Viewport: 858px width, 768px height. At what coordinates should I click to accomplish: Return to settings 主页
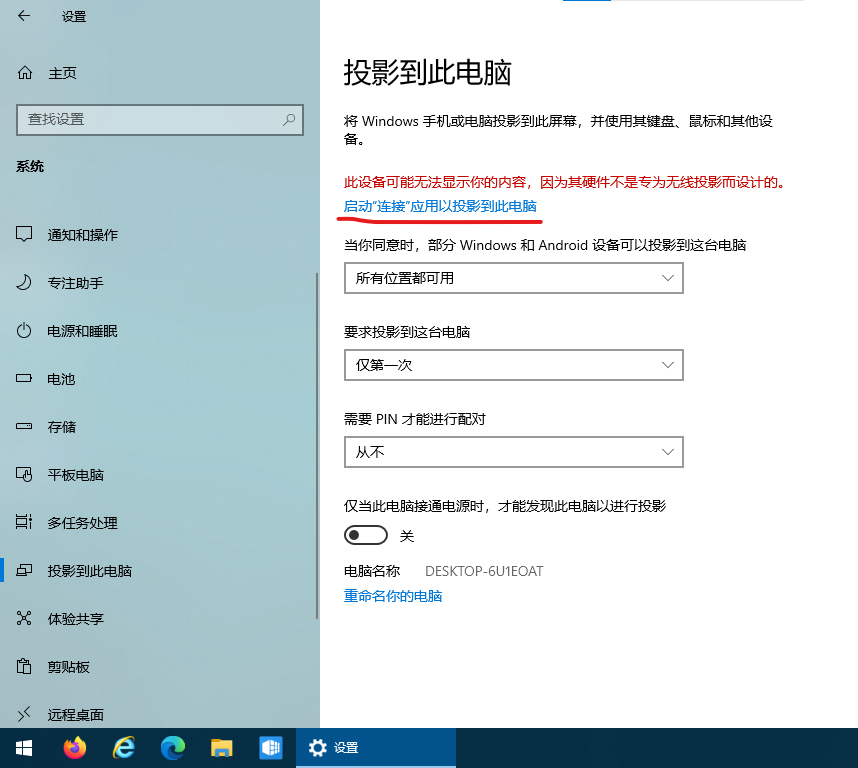[60, 72]
